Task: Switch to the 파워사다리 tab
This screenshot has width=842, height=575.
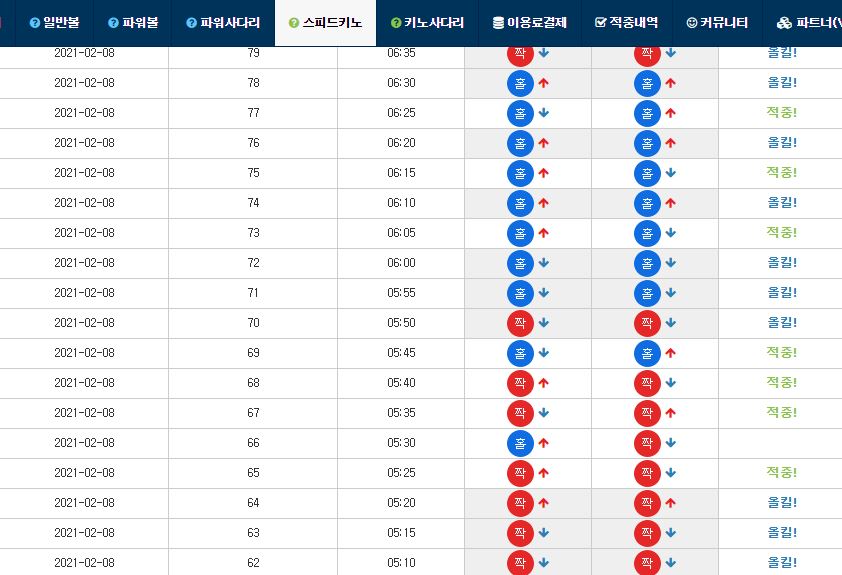Action: point(223,23)
